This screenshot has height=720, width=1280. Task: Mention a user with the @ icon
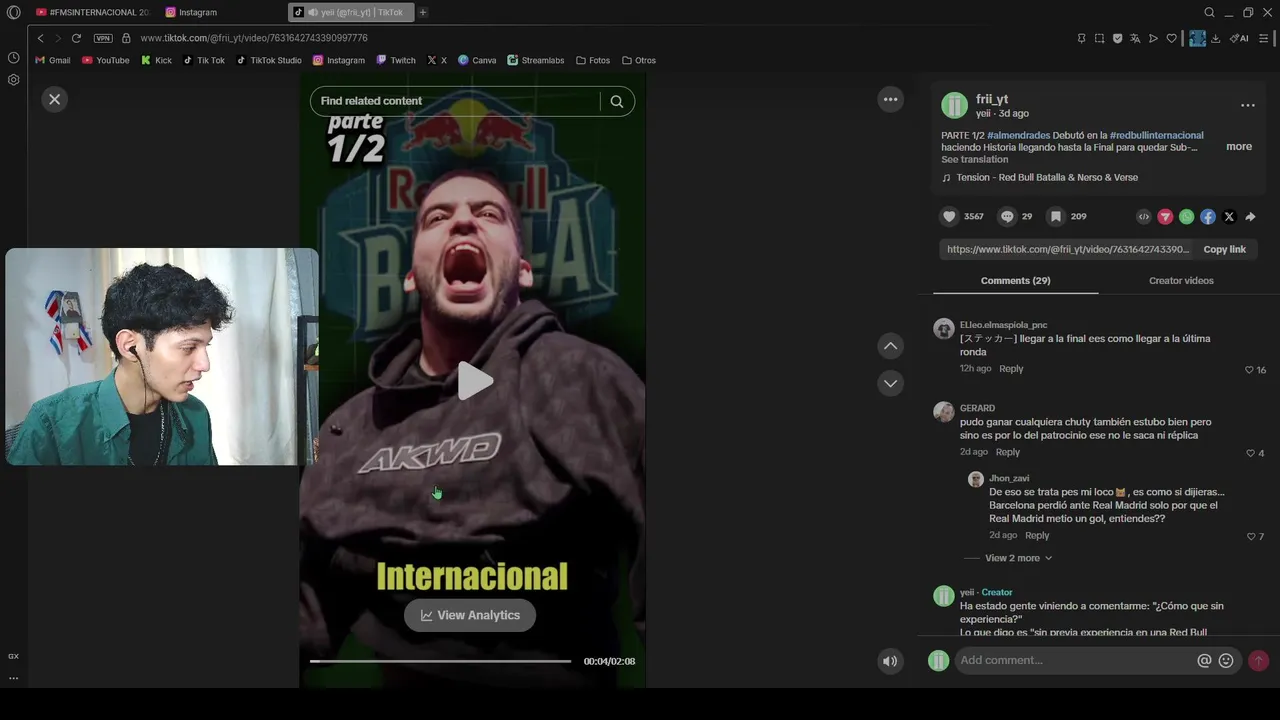click(x=1204, y=661)
